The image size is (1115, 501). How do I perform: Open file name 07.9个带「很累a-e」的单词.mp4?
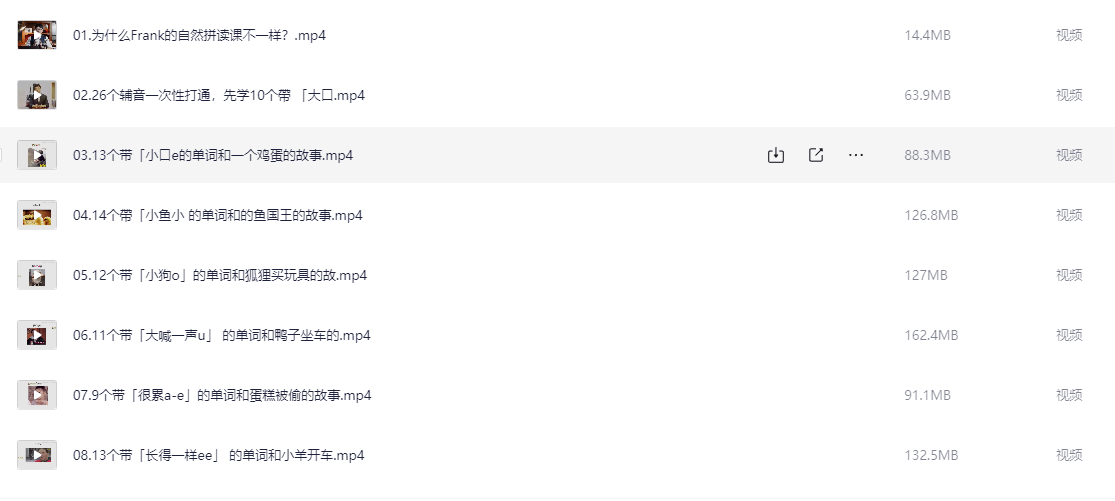click(x=222, y=395)
